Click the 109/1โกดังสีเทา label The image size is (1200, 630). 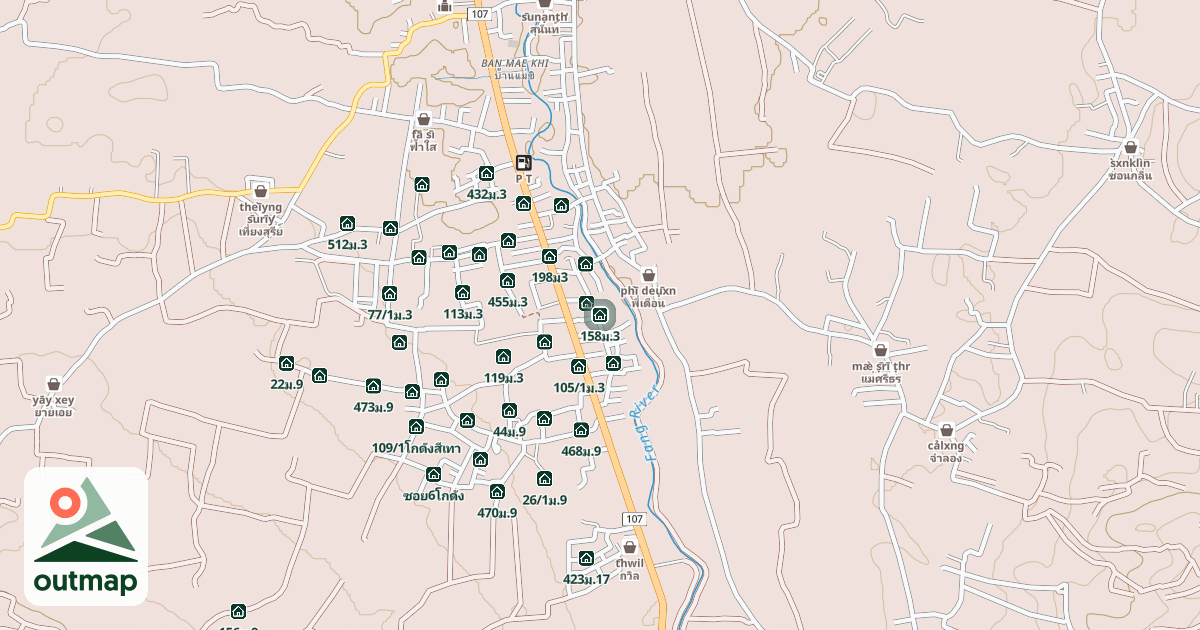416,448
